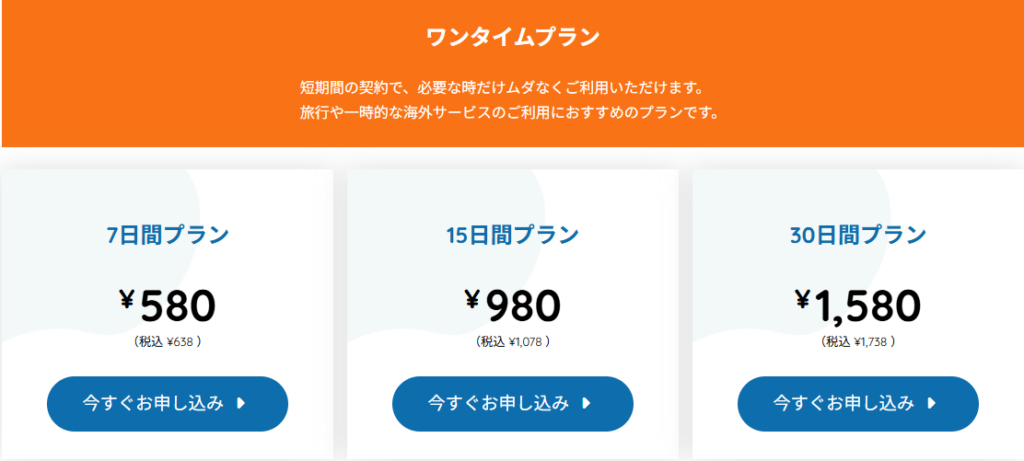
Task: Click the 15日間プラン heading
Action: (x=513, y=236)
